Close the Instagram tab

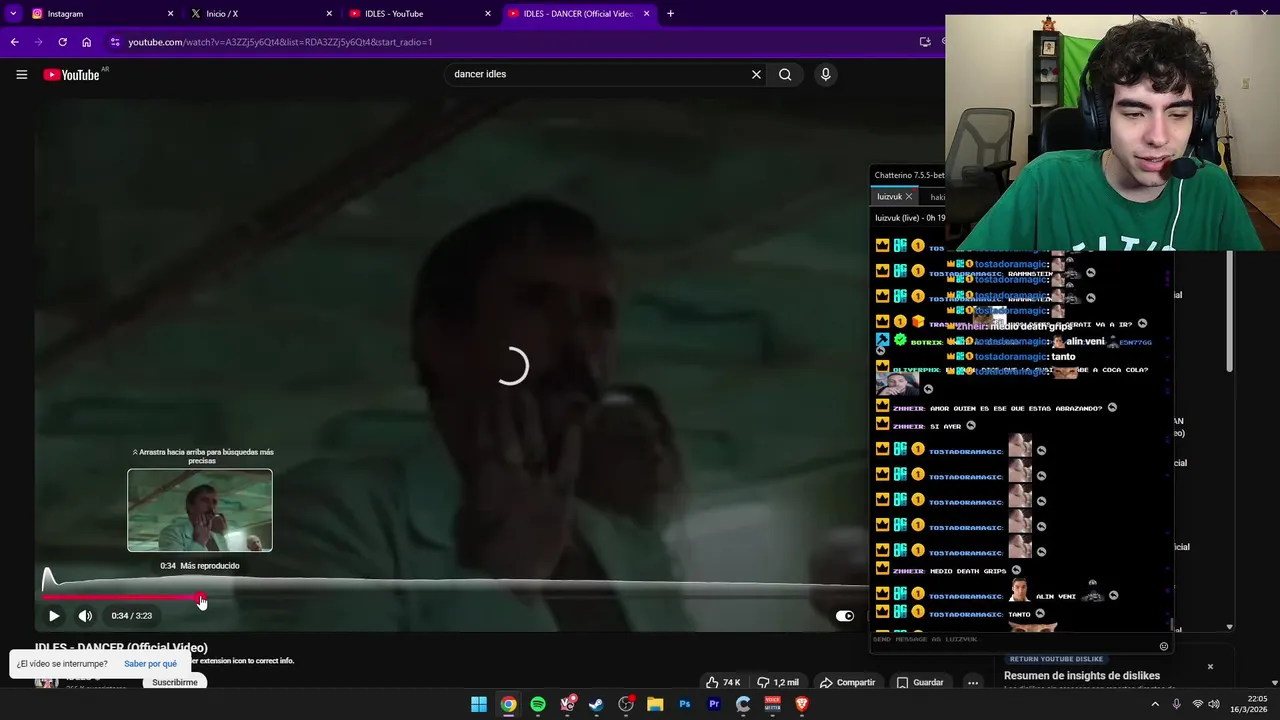click(170, 14)
